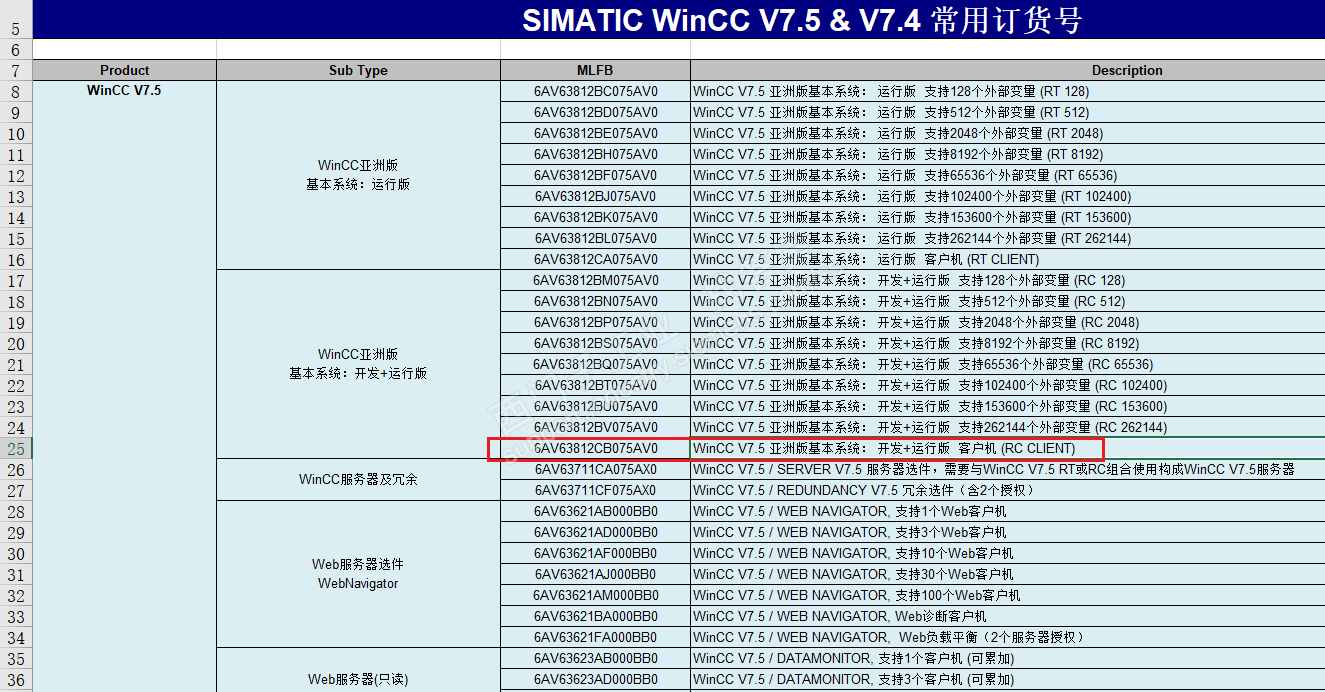
Task: Click MLFB cell 6AV63812BQ075AV0
Action: click(595, 364)
